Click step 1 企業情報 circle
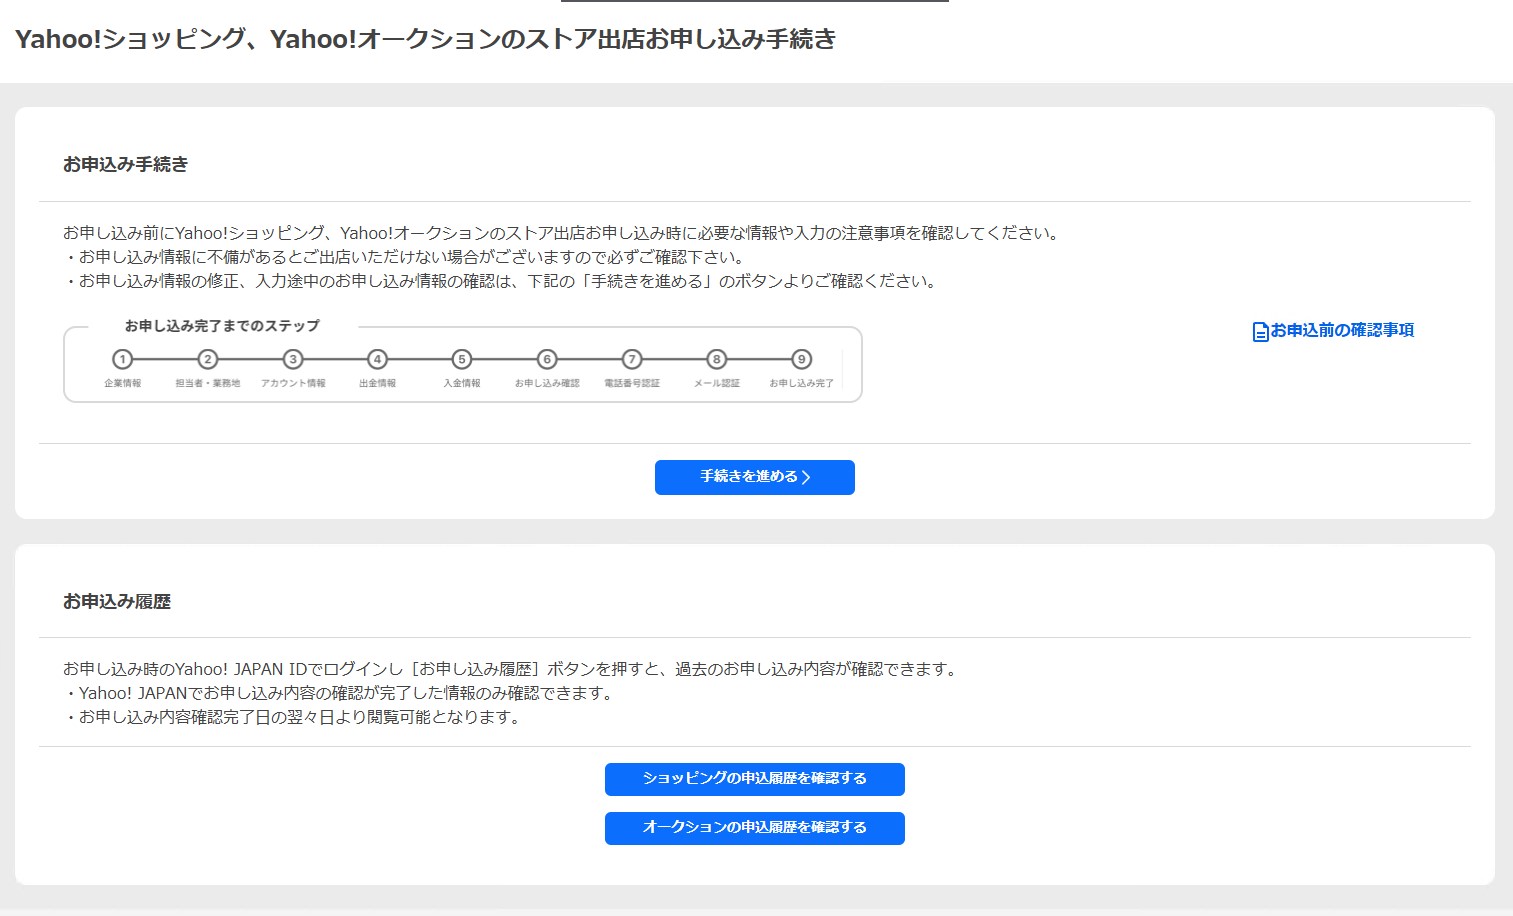The width and height of the screenshot is (1513, 916). tap(123, 359)
